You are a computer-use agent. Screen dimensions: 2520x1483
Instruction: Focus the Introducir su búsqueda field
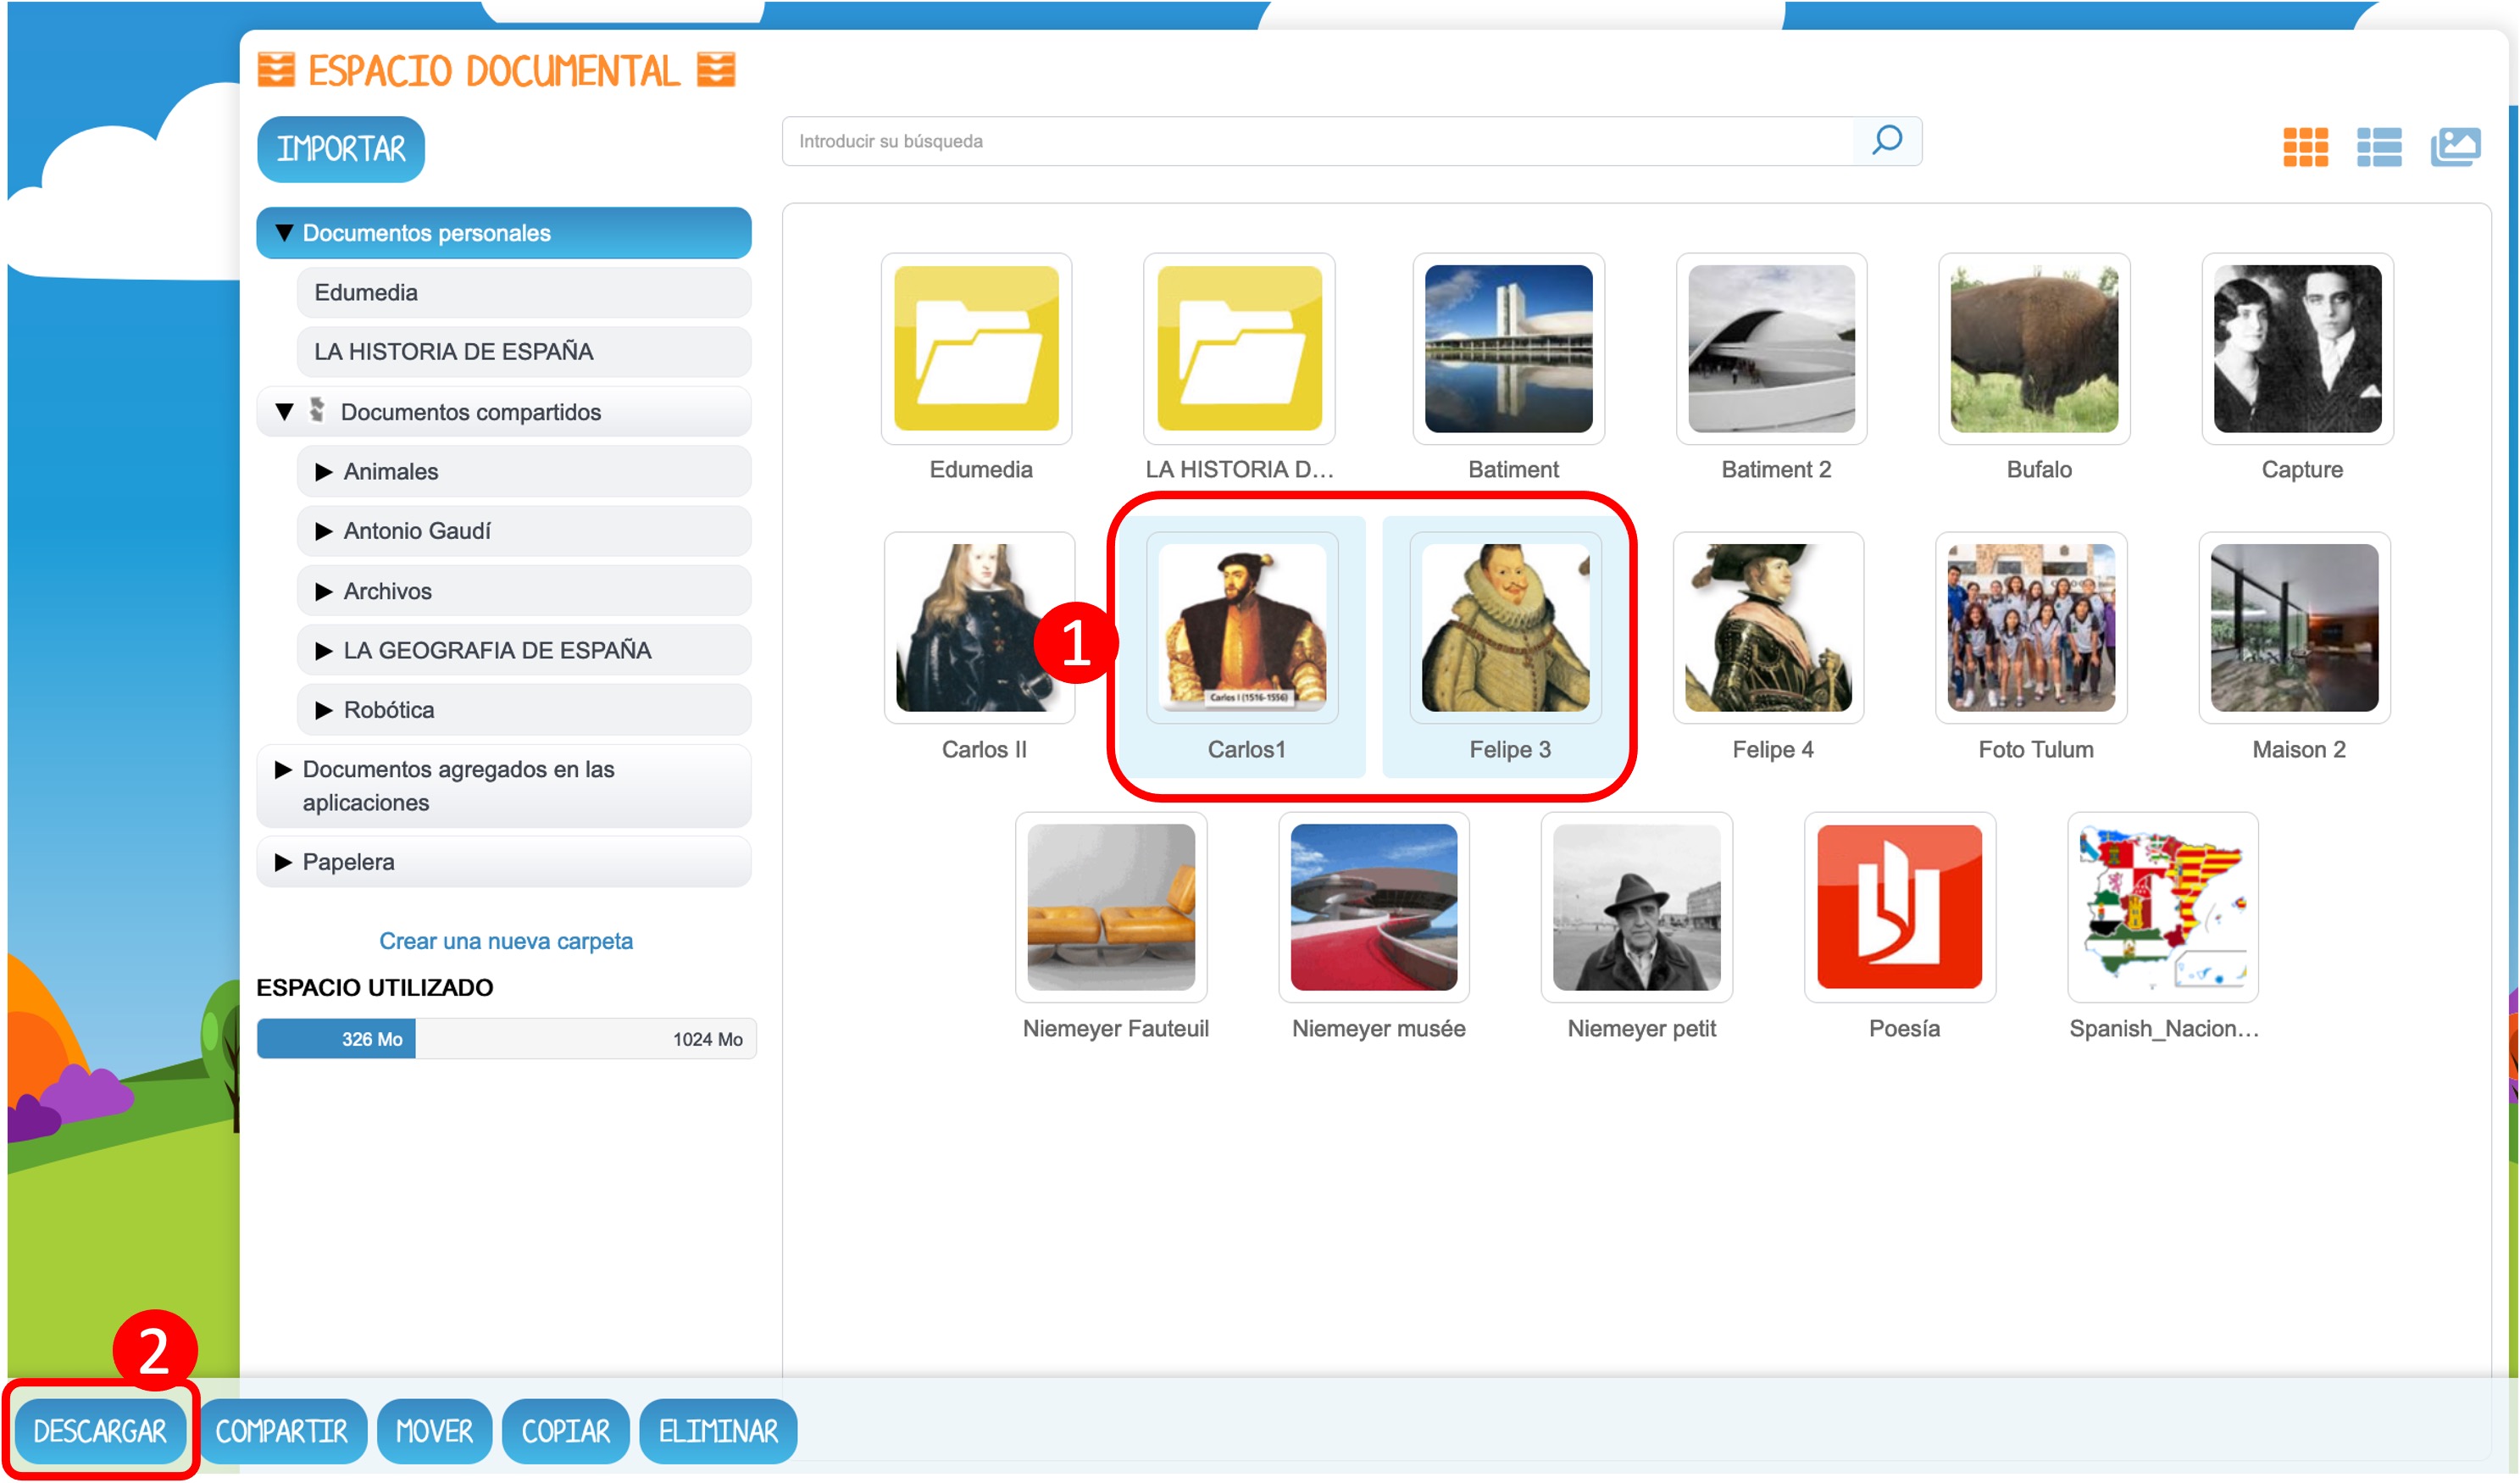pyautogui.click(x=1318, y=141)
